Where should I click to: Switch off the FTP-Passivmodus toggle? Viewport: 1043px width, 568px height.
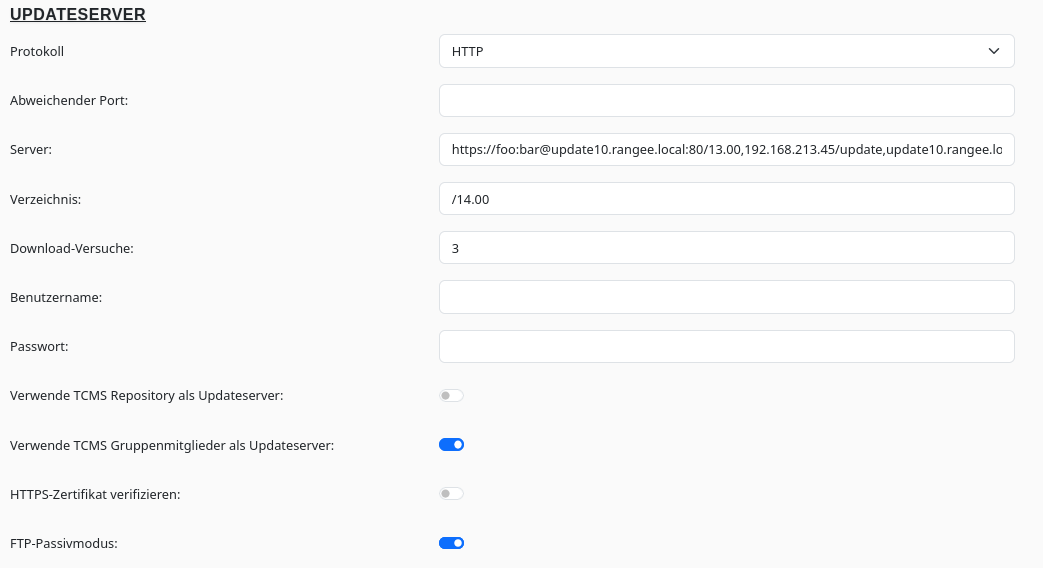click(x=451, y=543)
